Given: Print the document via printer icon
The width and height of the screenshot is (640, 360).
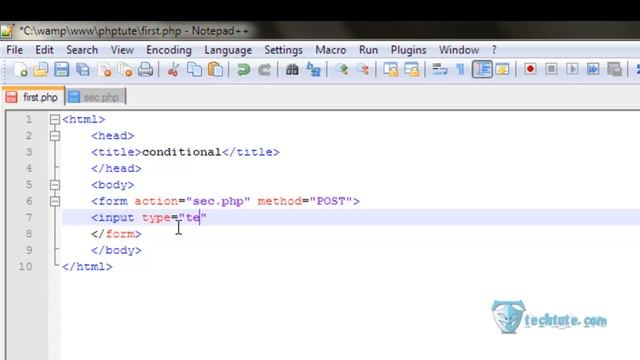Looking at the screenshot, I should 145,70.
